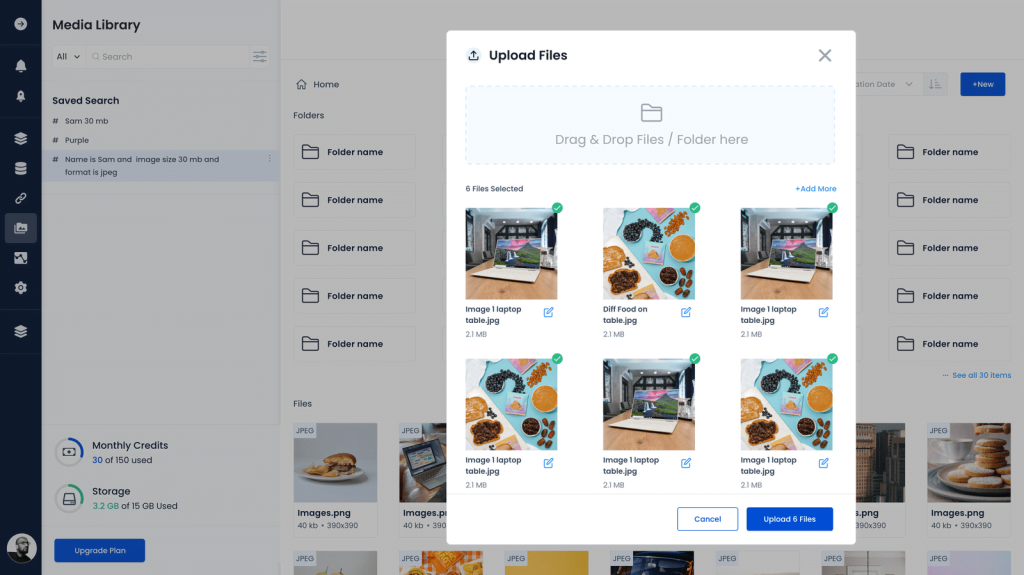Open the search filter sliders icon
The height and width of the screenshot is (575, 1024).
tap(260, 57)
